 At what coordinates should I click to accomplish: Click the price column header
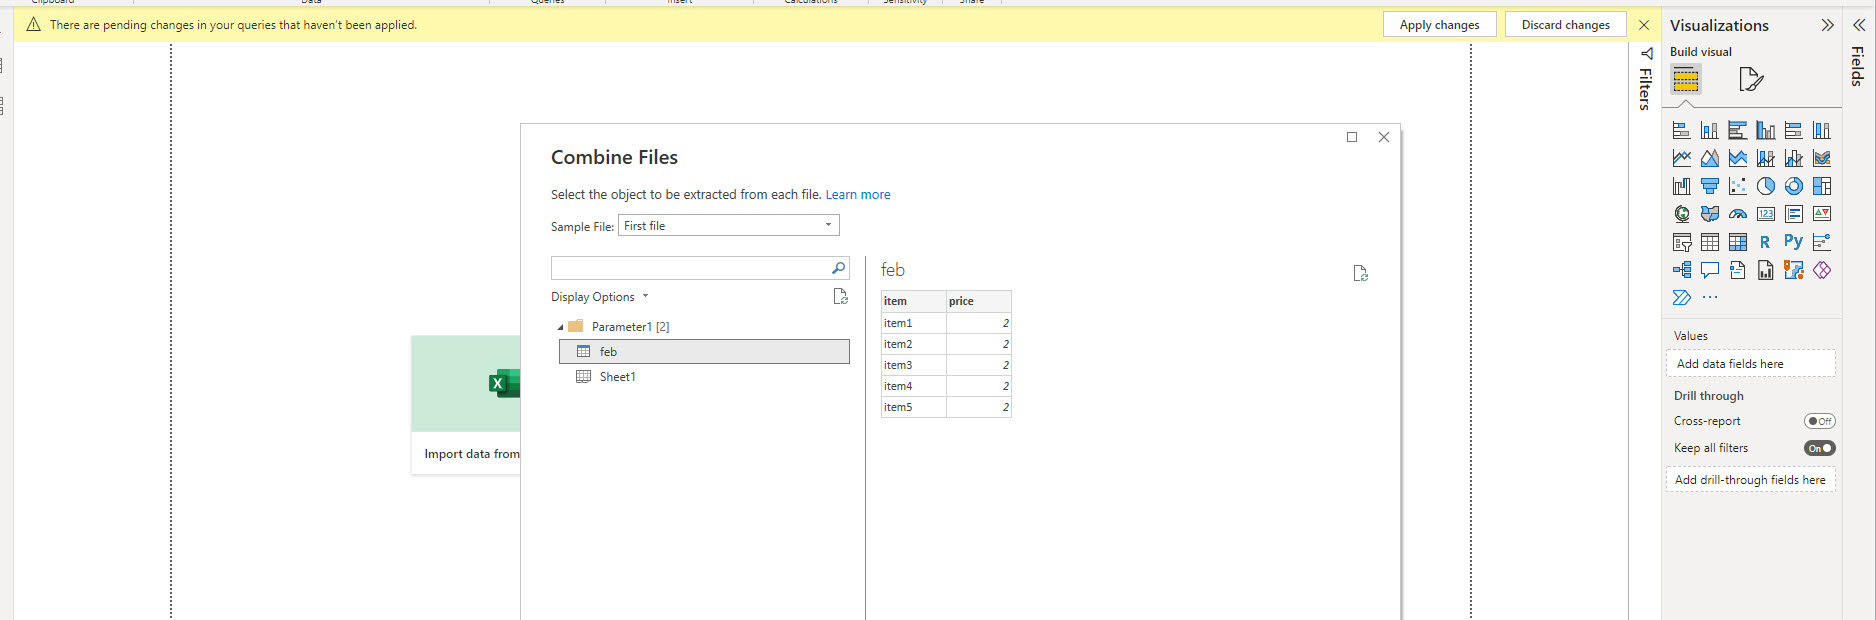[978, 301]
